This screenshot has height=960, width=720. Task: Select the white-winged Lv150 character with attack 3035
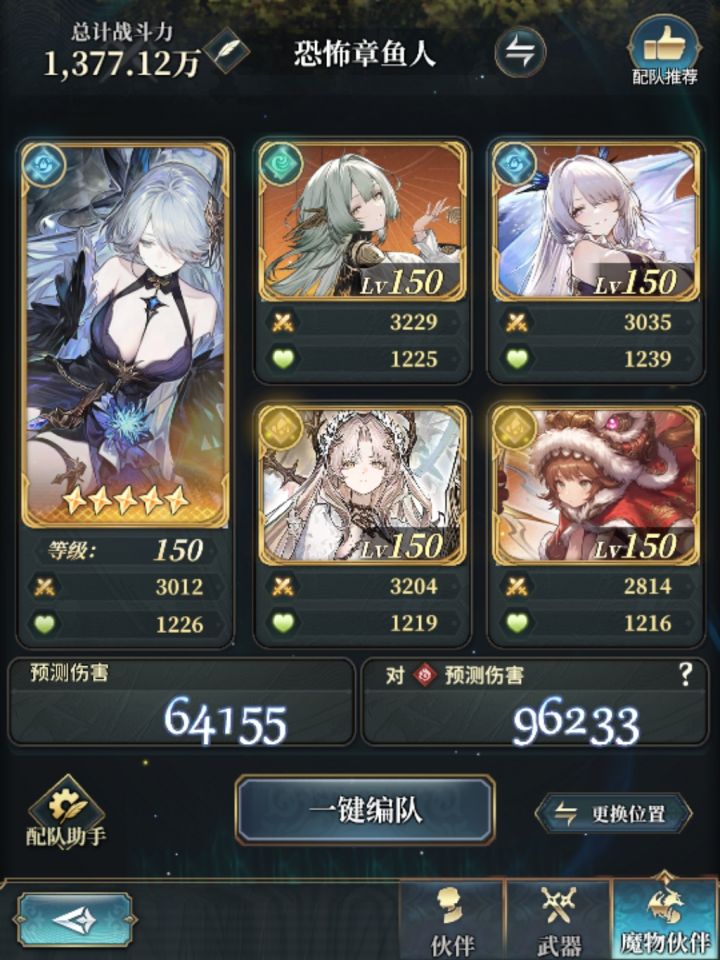596,221
